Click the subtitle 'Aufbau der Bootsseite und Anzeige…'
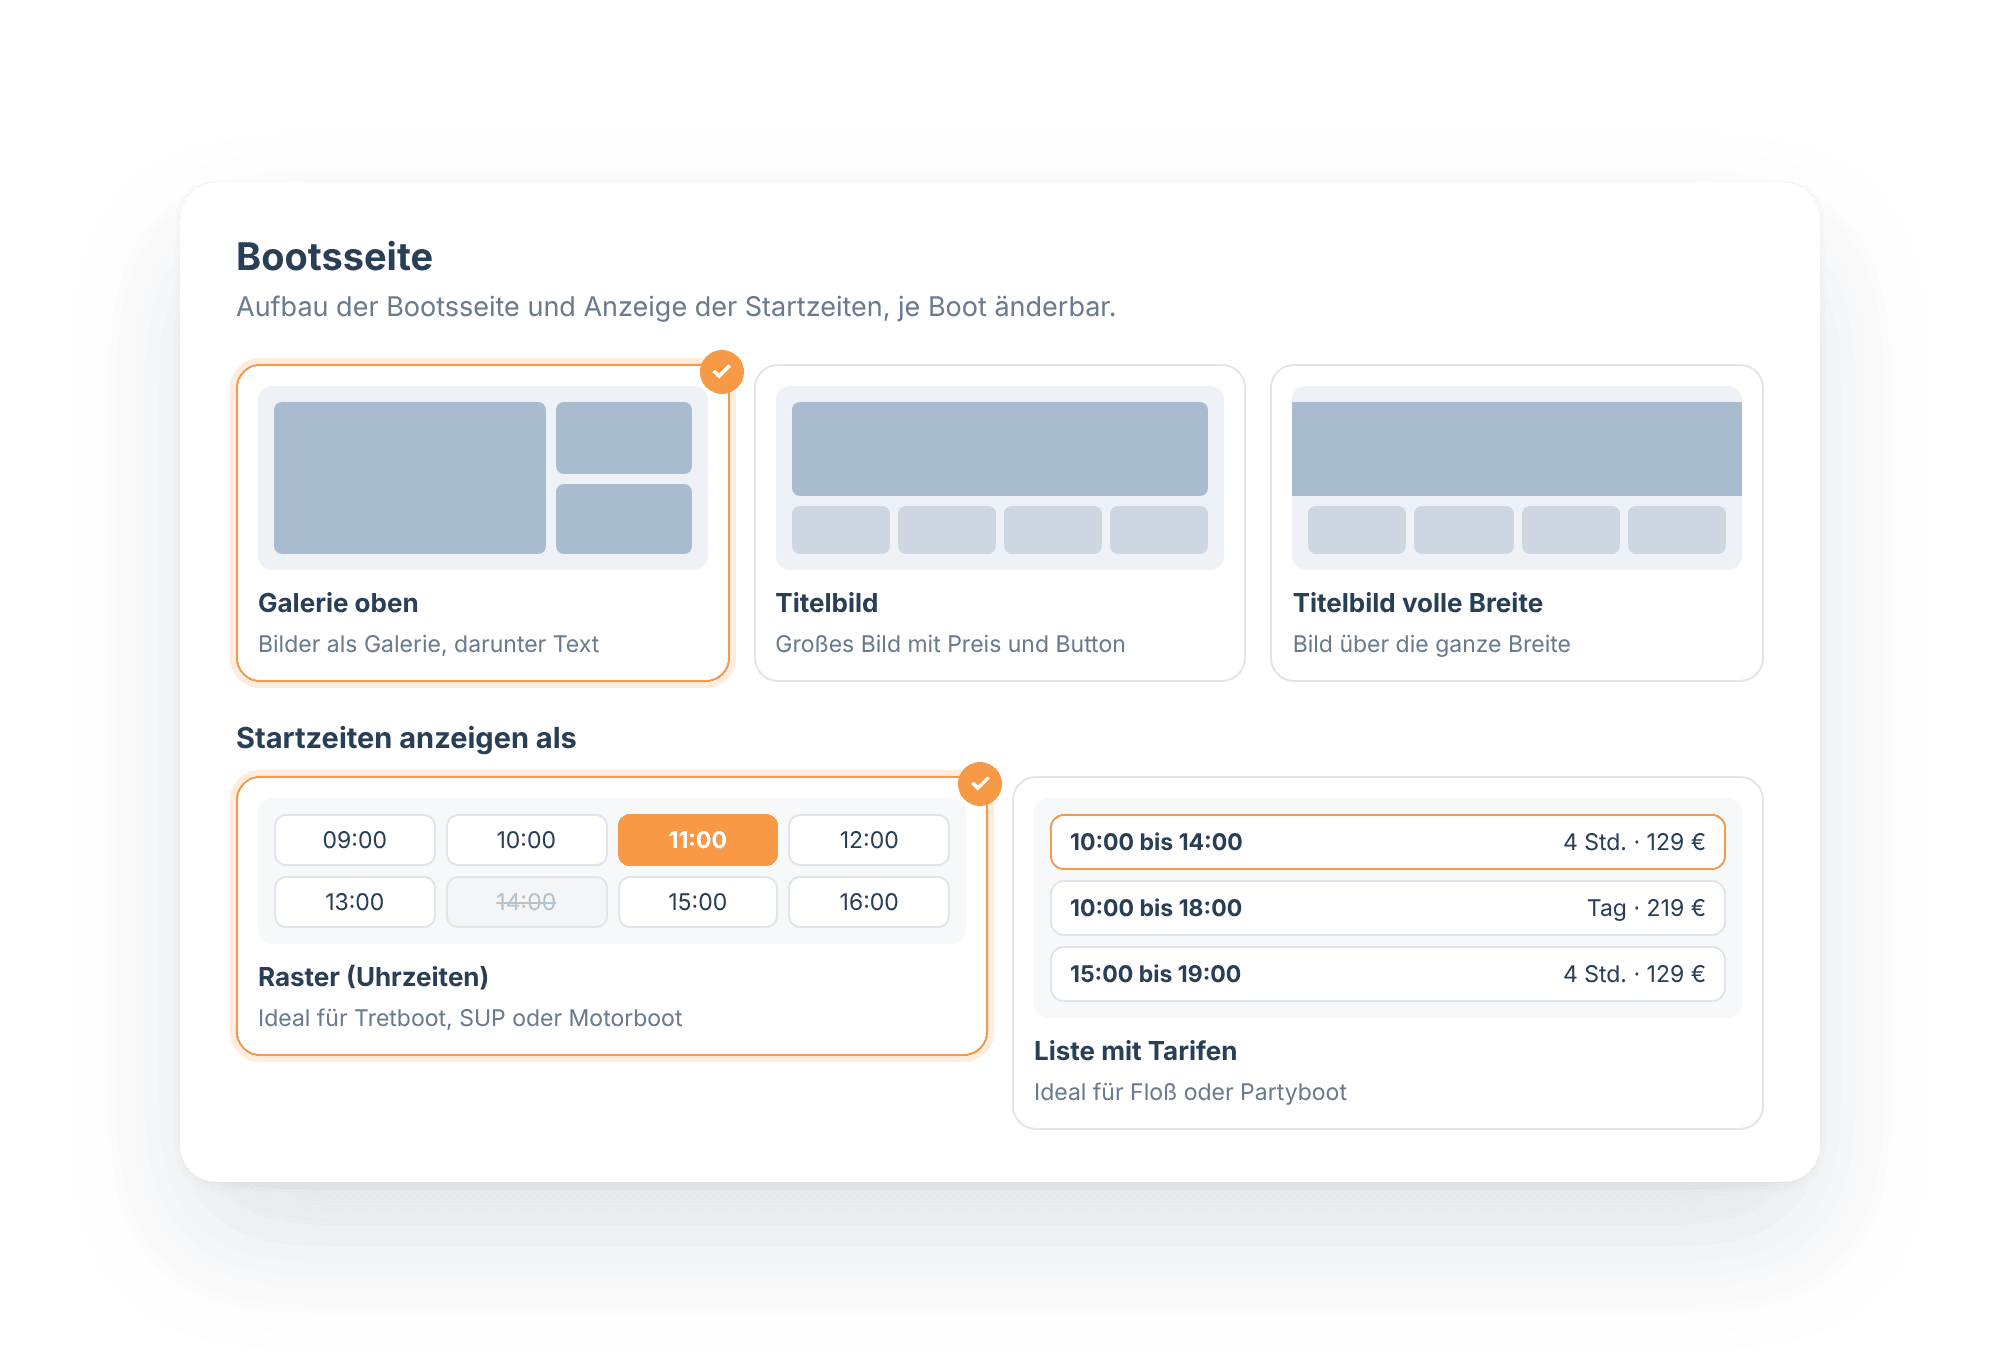This screenshot has height=1364, width=2000. (x=676, y=306)
